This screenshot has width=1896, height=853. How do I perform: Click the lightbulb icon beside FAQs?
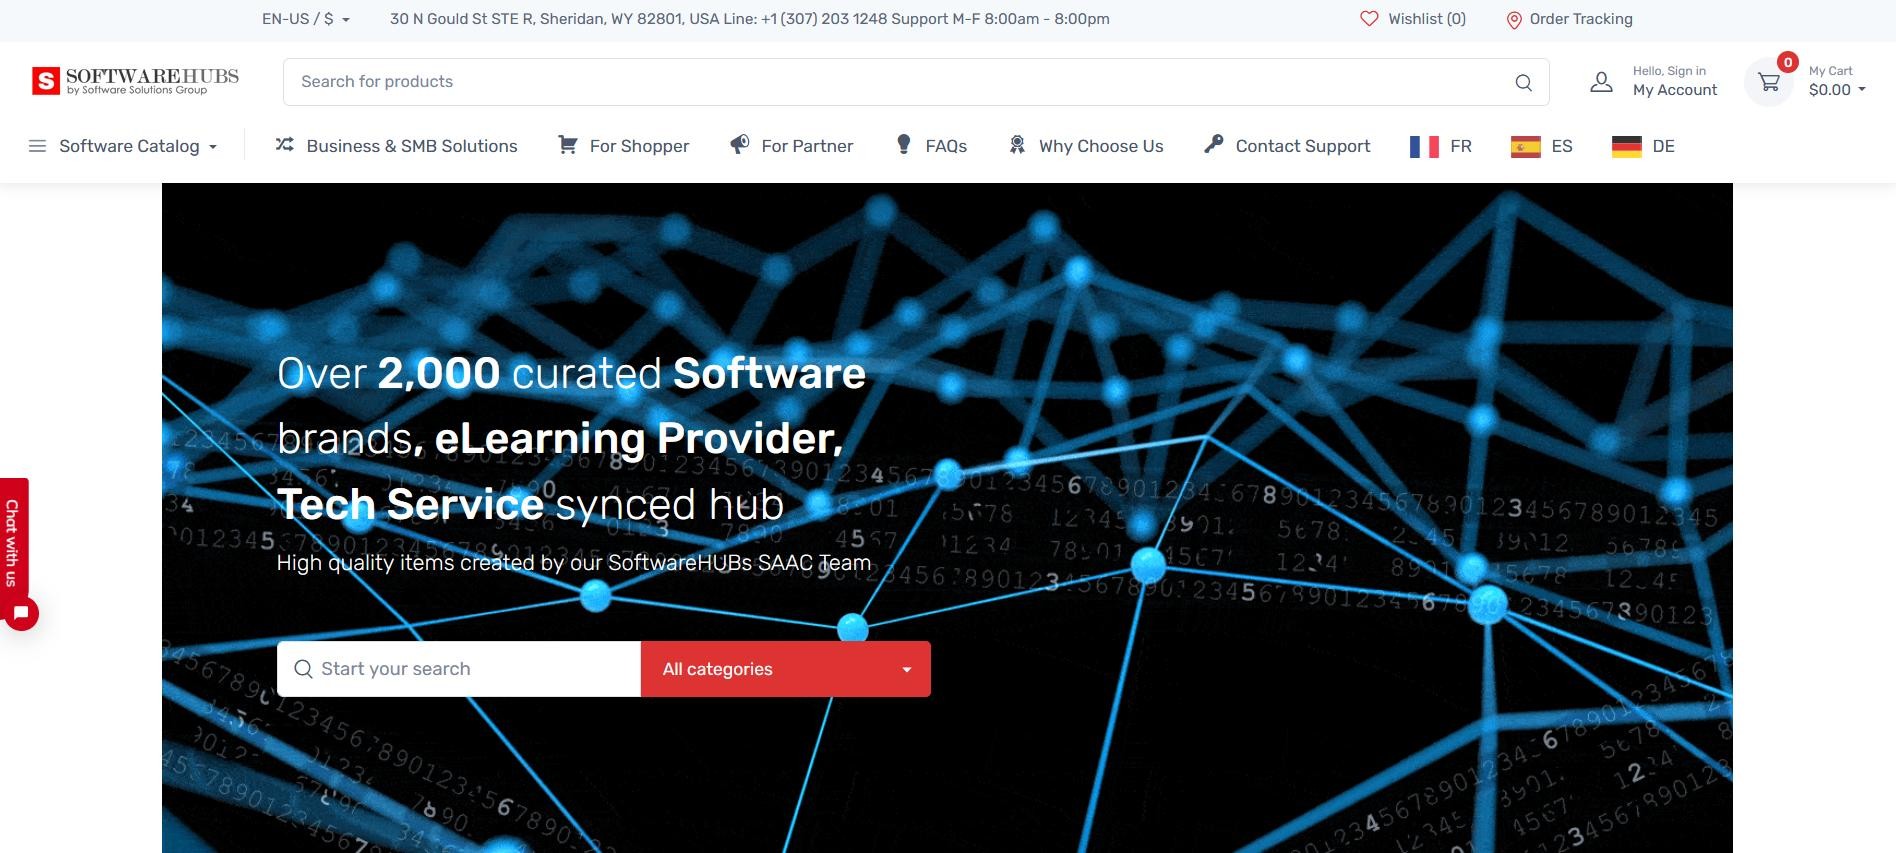pyautogui.click(x=904, y=145)
